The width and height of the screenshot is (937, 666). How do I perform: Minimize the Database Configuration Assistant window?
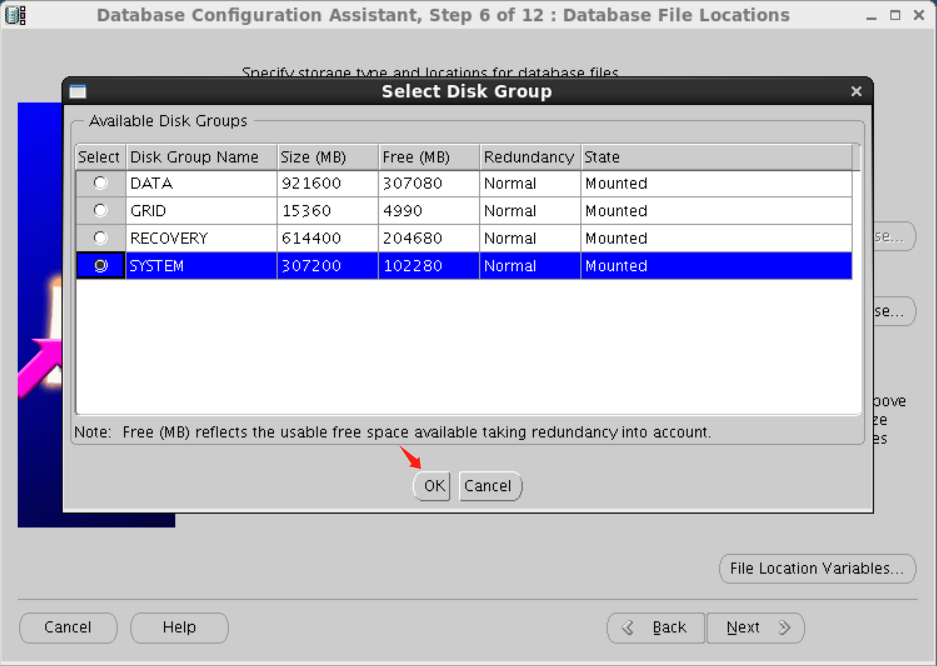[871, 16]
